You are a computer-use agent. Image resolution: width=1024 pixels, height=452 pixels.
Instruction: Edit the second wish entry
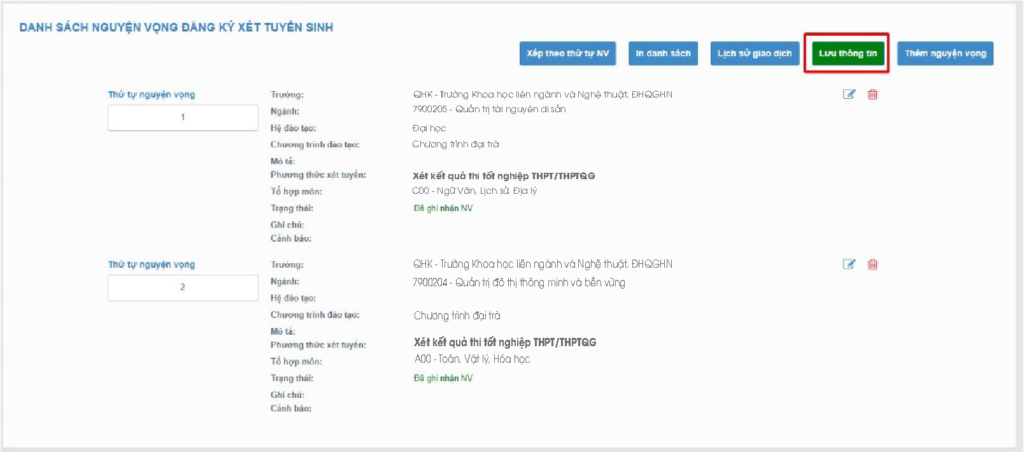[x=850, y=264]
